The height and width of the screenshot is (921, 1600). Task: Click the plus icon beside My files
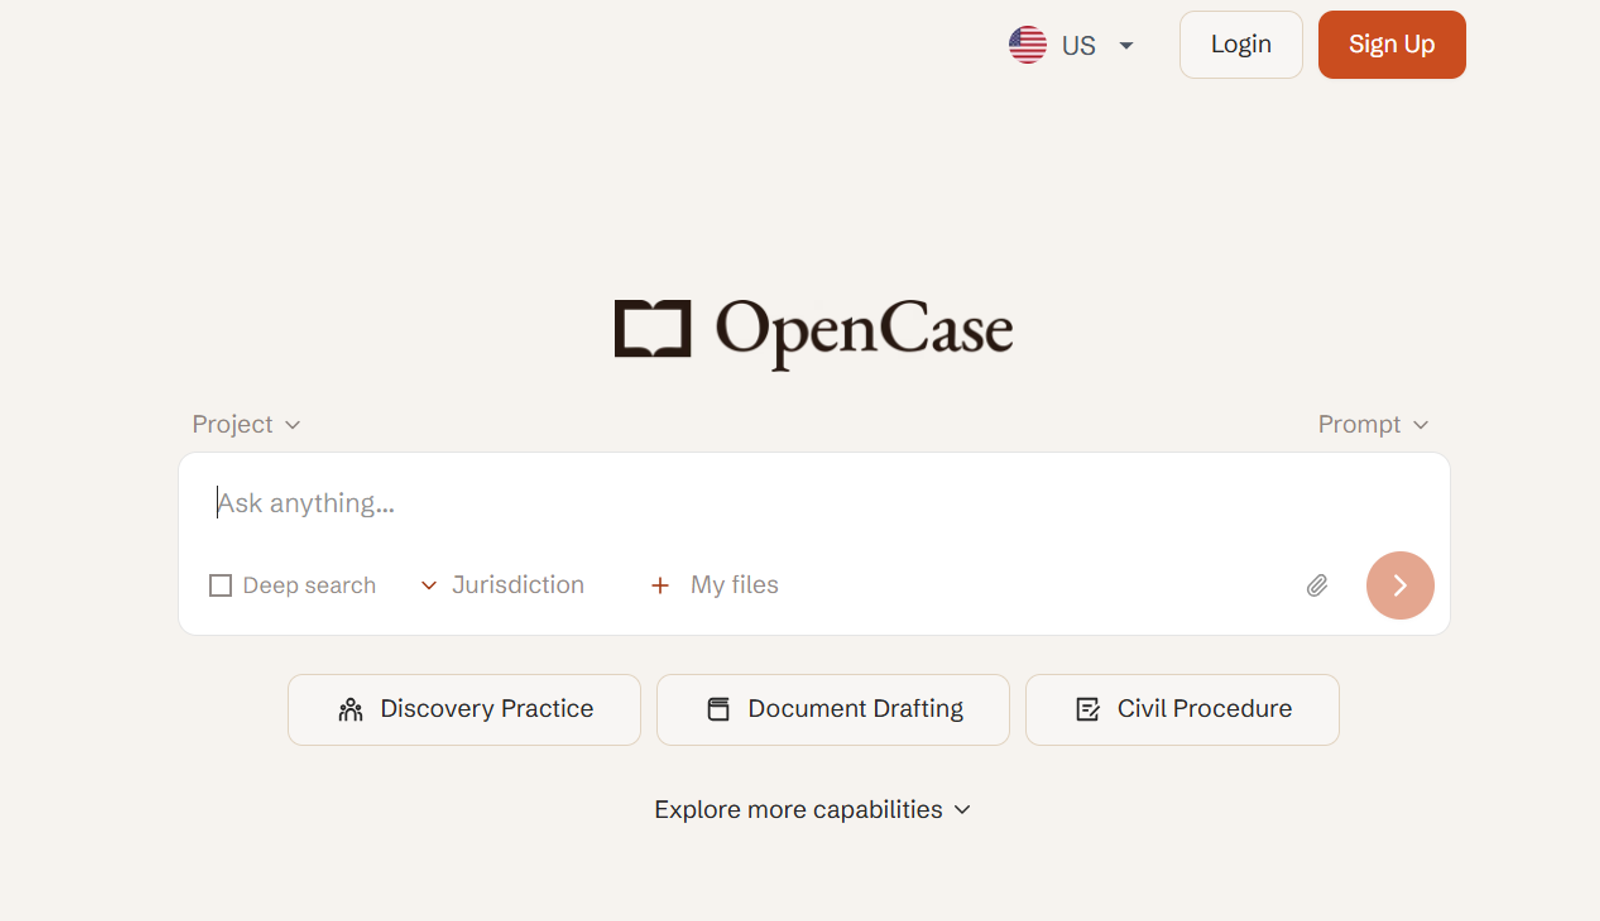click(x=660, y=586)
